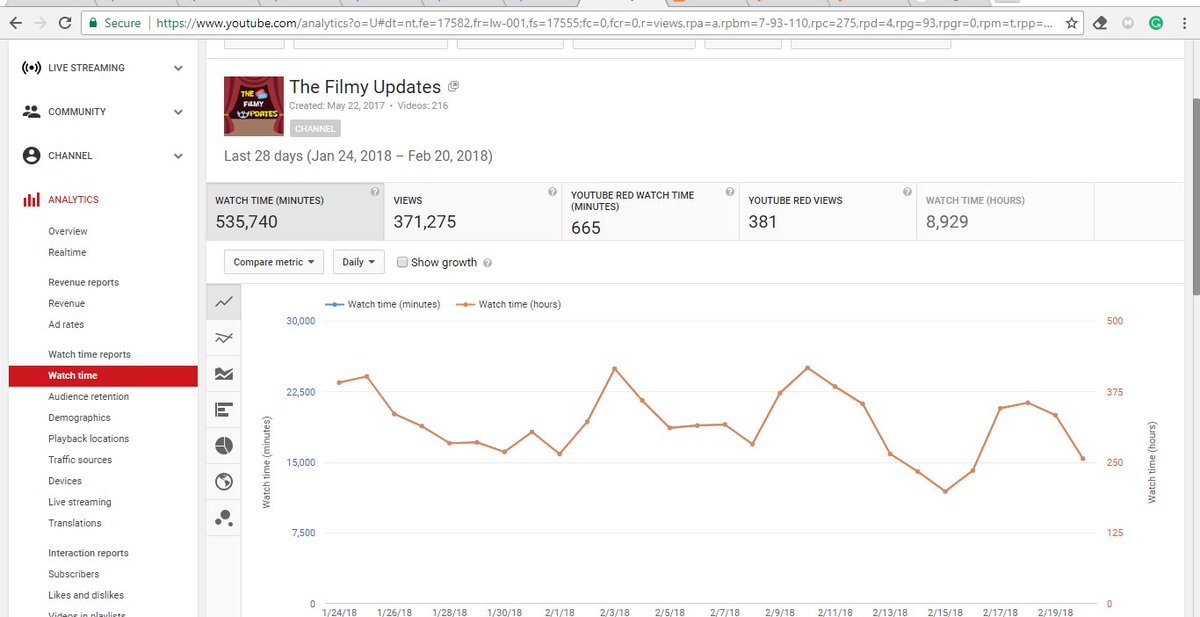Viewport: 1200px width, 617px height.
Task: Open Ad rates report
Action: (66, 324)
